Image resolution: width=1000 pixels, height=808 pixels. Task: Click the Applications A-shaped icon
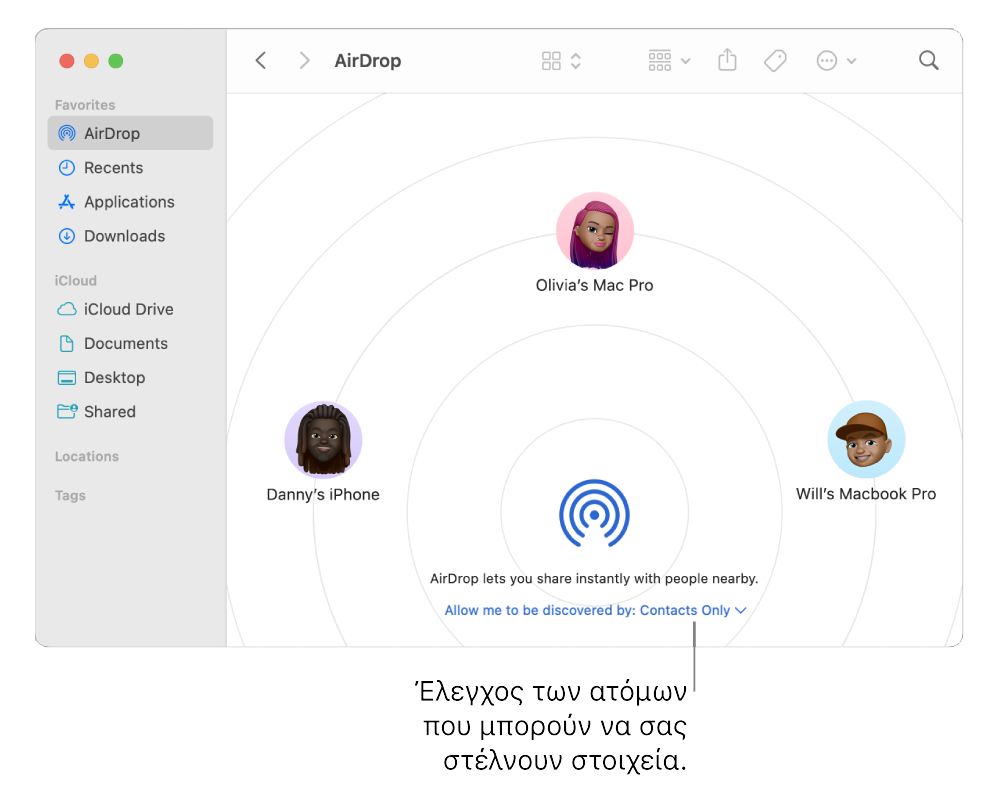[67, 202]
